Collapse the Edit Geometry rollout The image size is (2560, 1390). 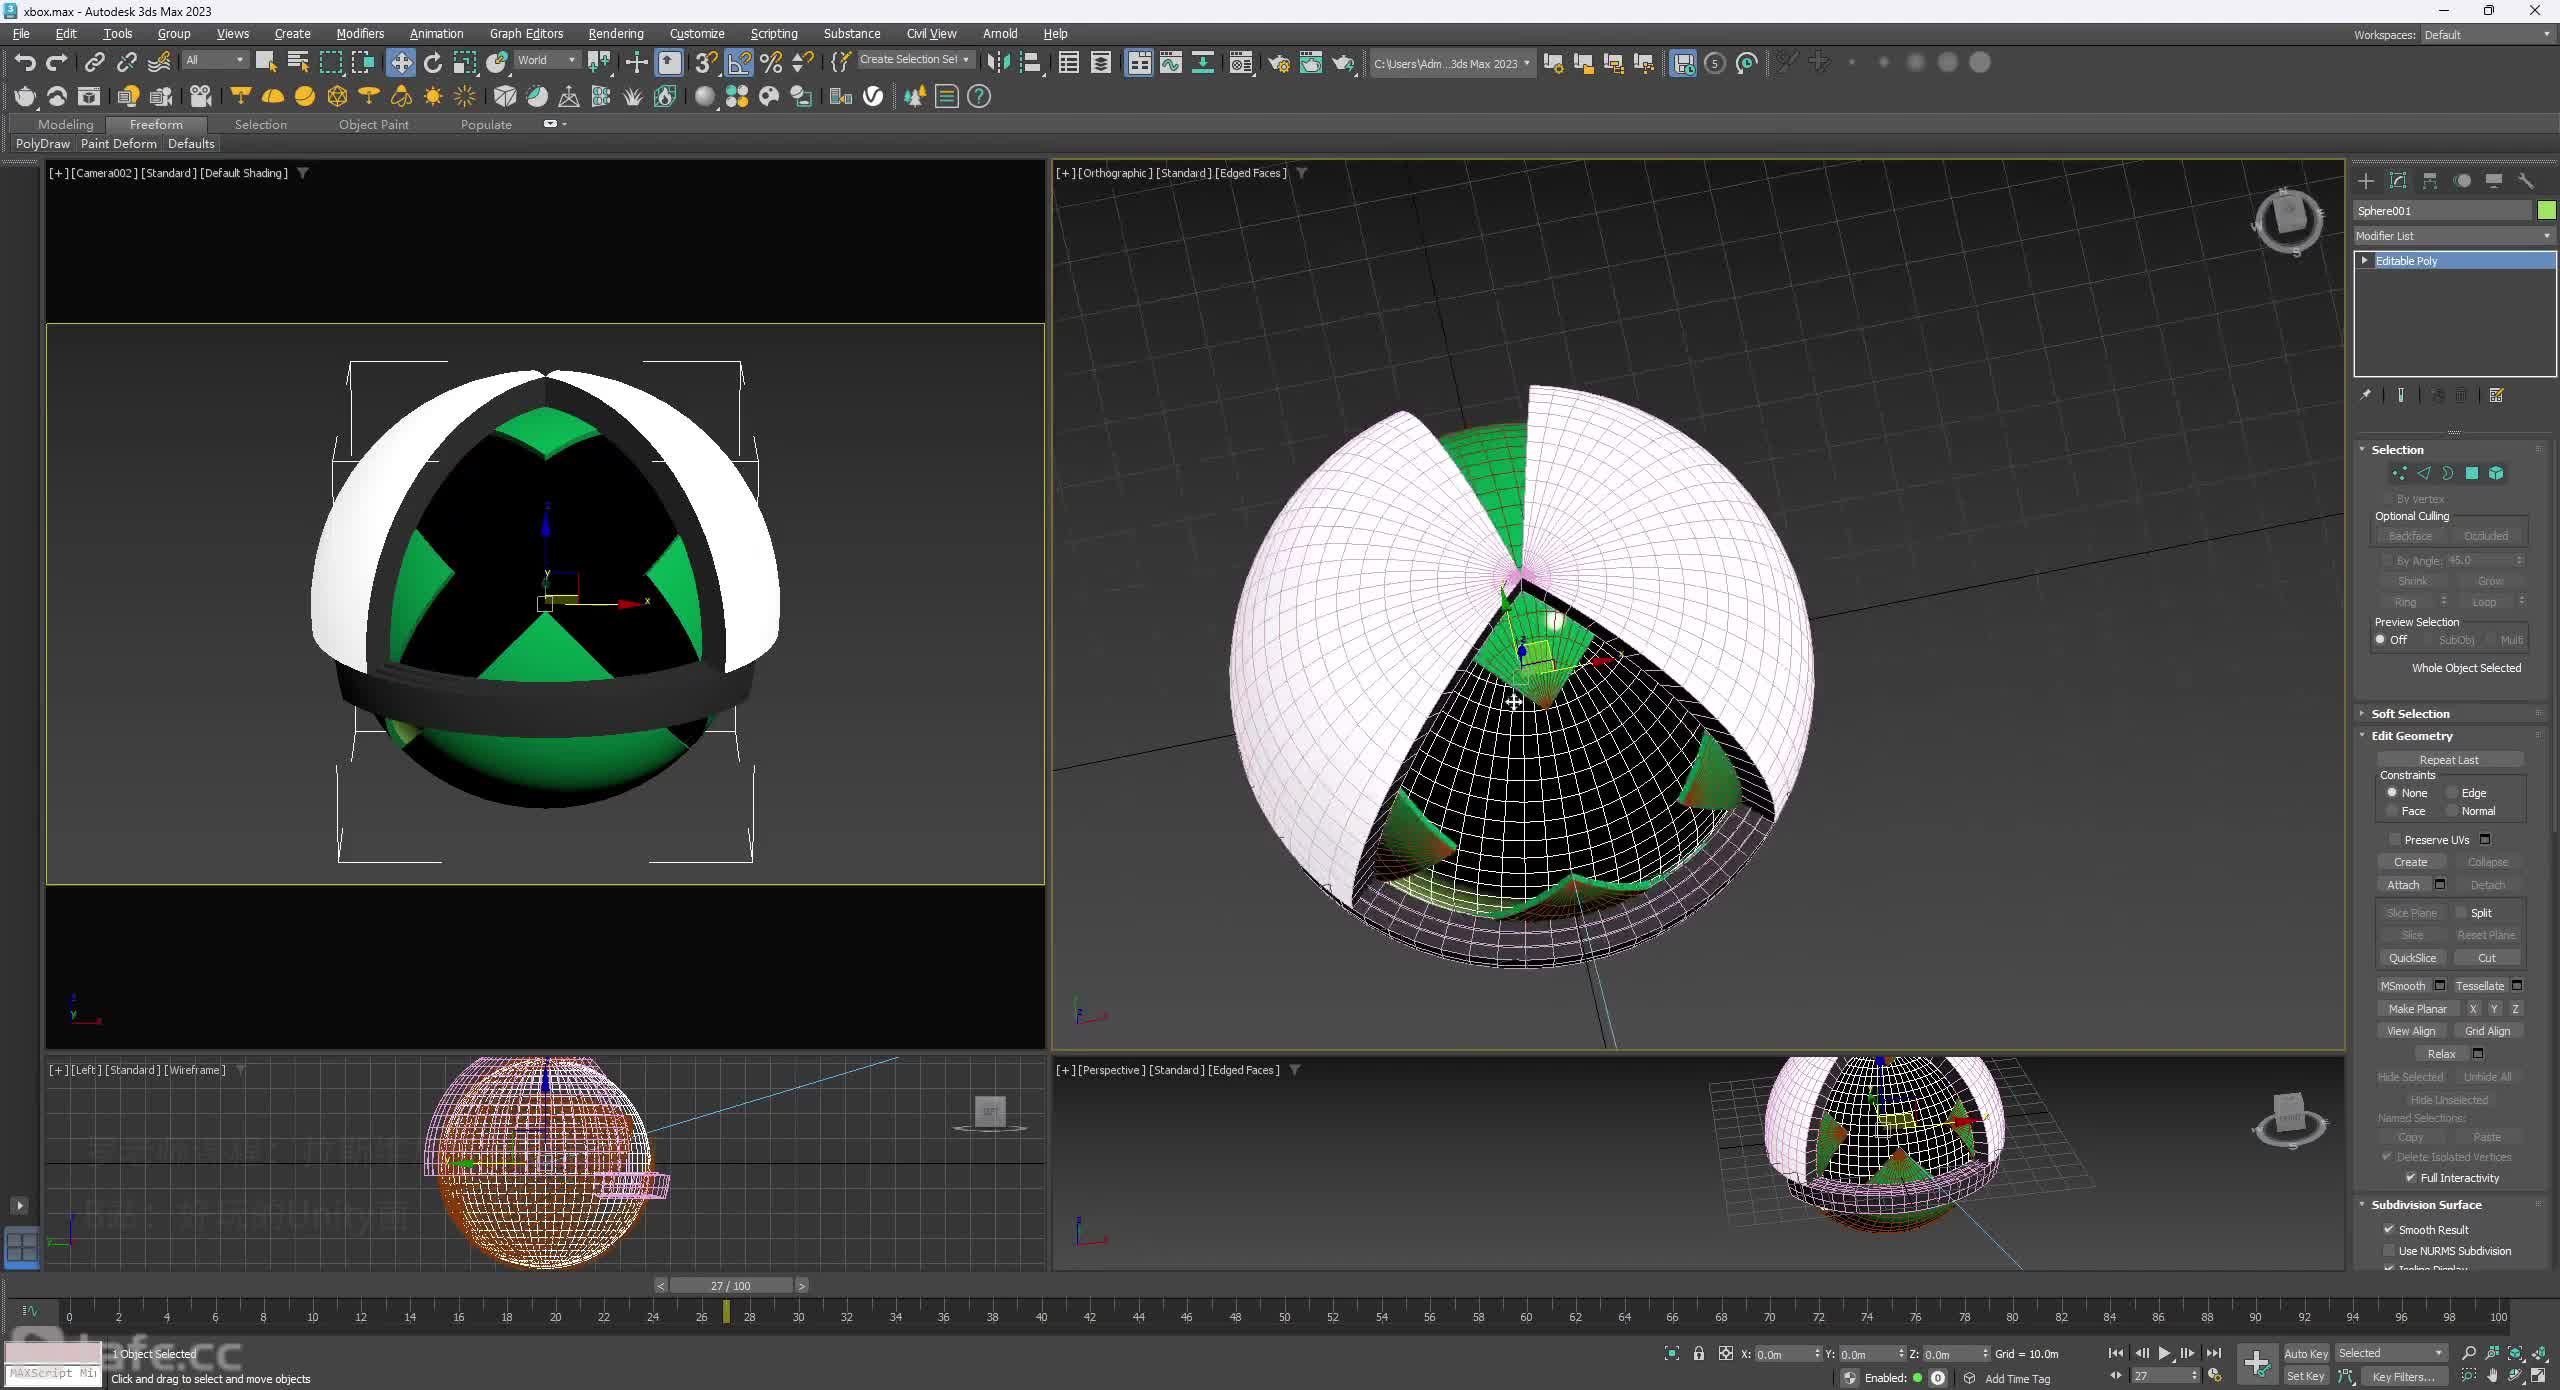[x=2412, y=735]
